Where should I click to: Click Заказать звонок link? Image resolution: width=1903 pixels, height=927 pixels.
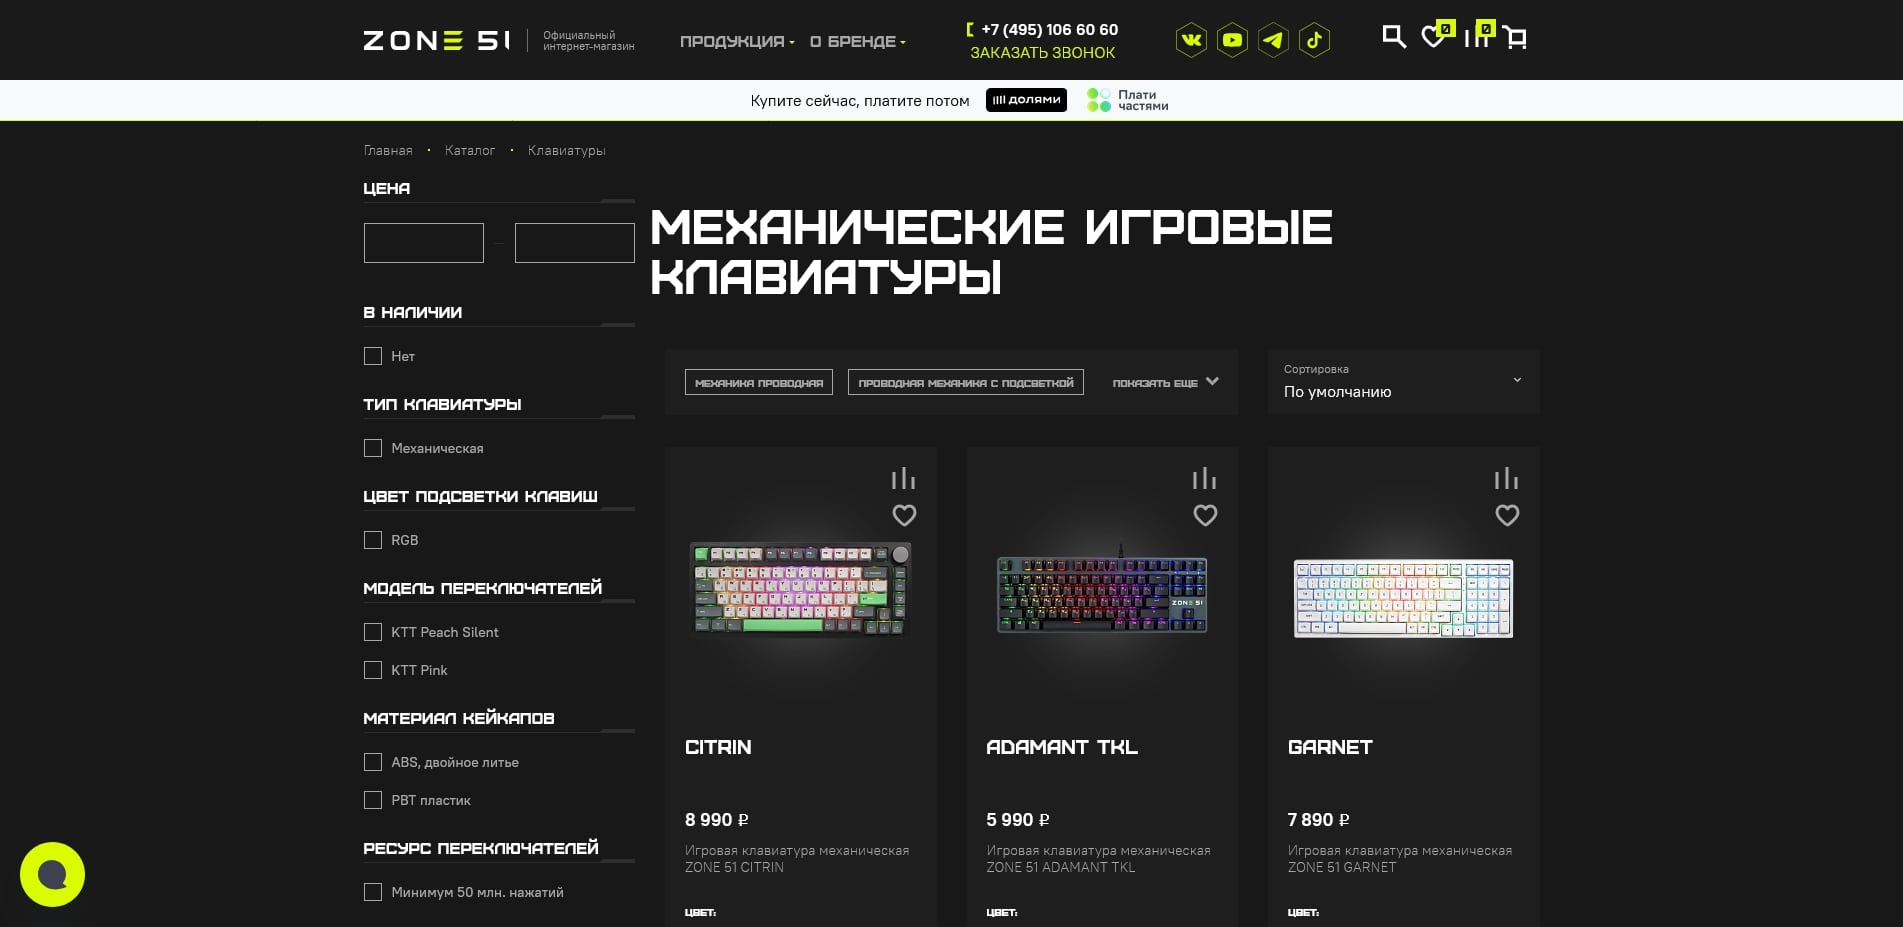1042,53
